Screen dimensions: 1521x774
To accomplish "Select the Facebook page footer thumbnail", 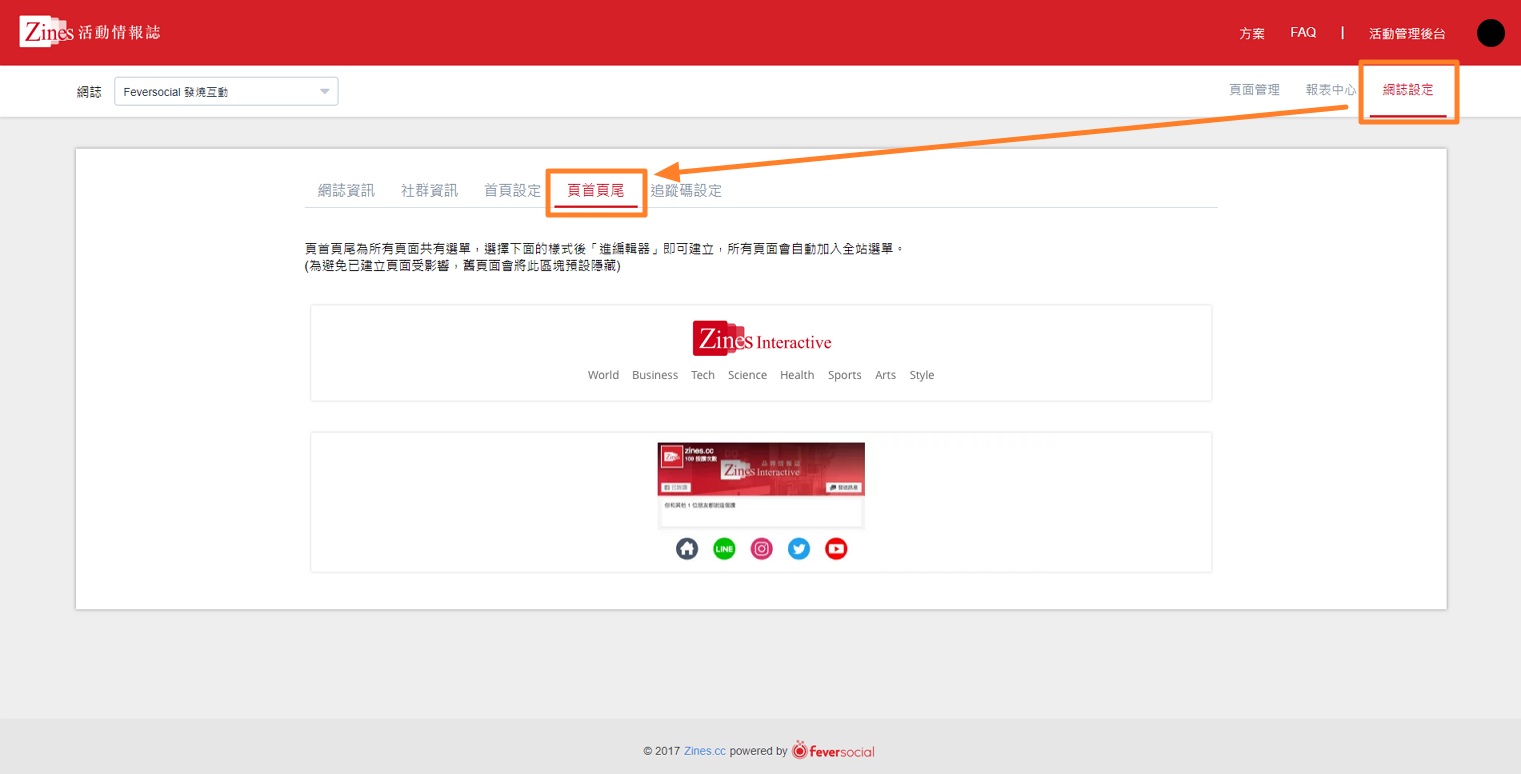I will tap(761, 484).
